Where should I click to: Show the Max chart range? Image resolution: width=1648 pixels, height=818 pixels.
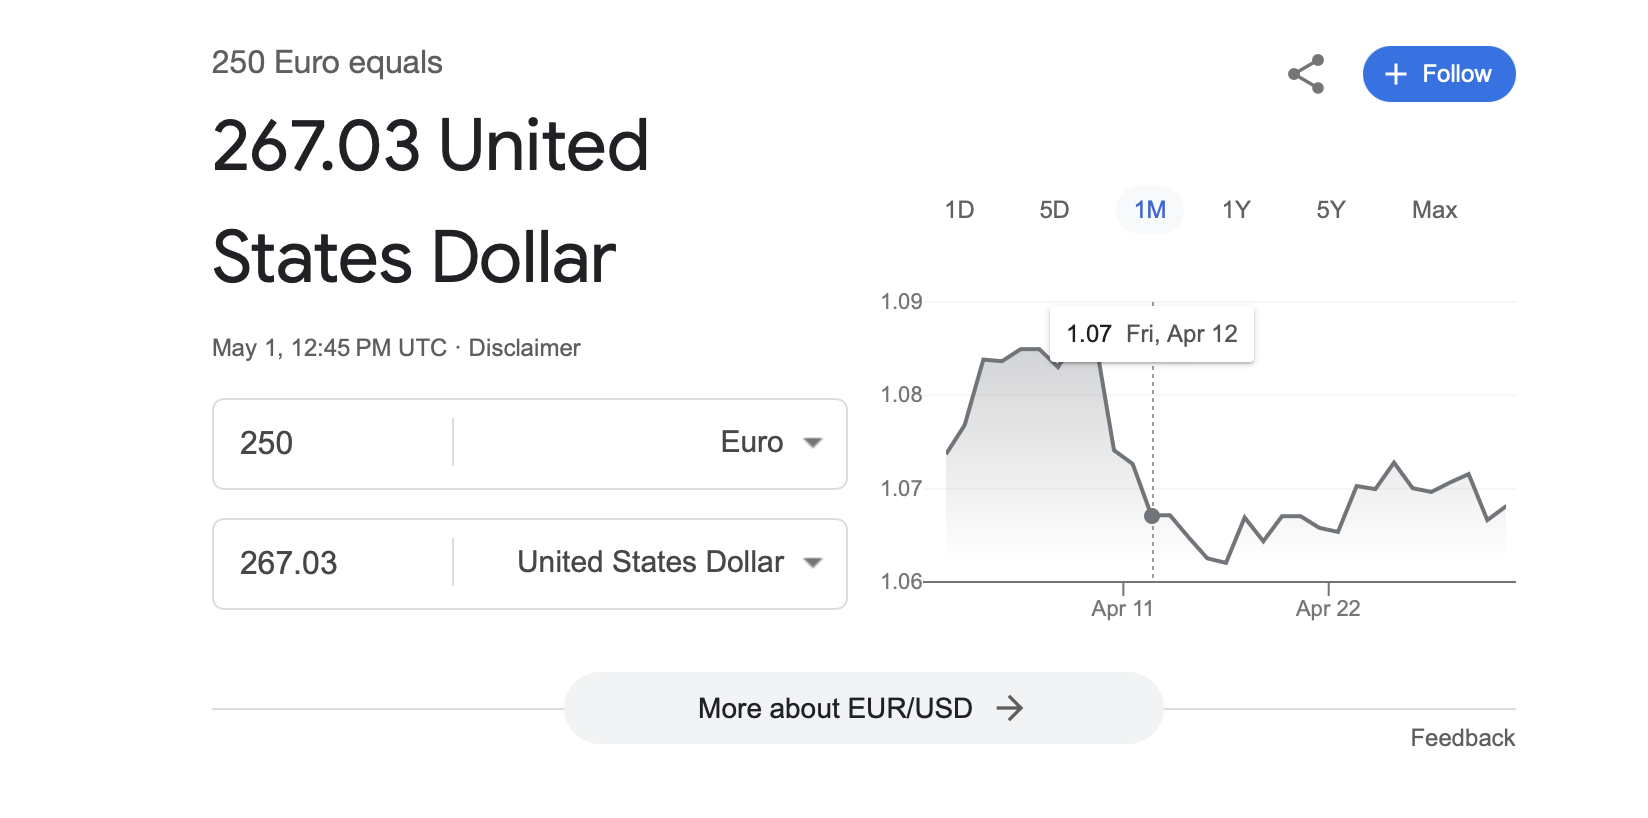[x=1434, y=210]
